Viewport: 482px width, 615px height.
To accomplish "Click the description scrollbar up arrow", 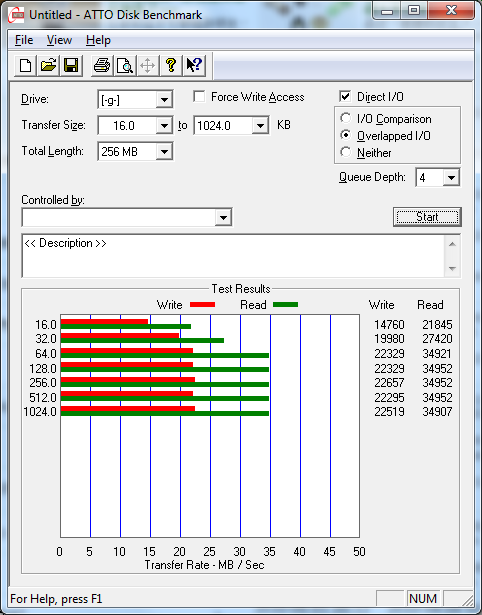I will [452, 244].
